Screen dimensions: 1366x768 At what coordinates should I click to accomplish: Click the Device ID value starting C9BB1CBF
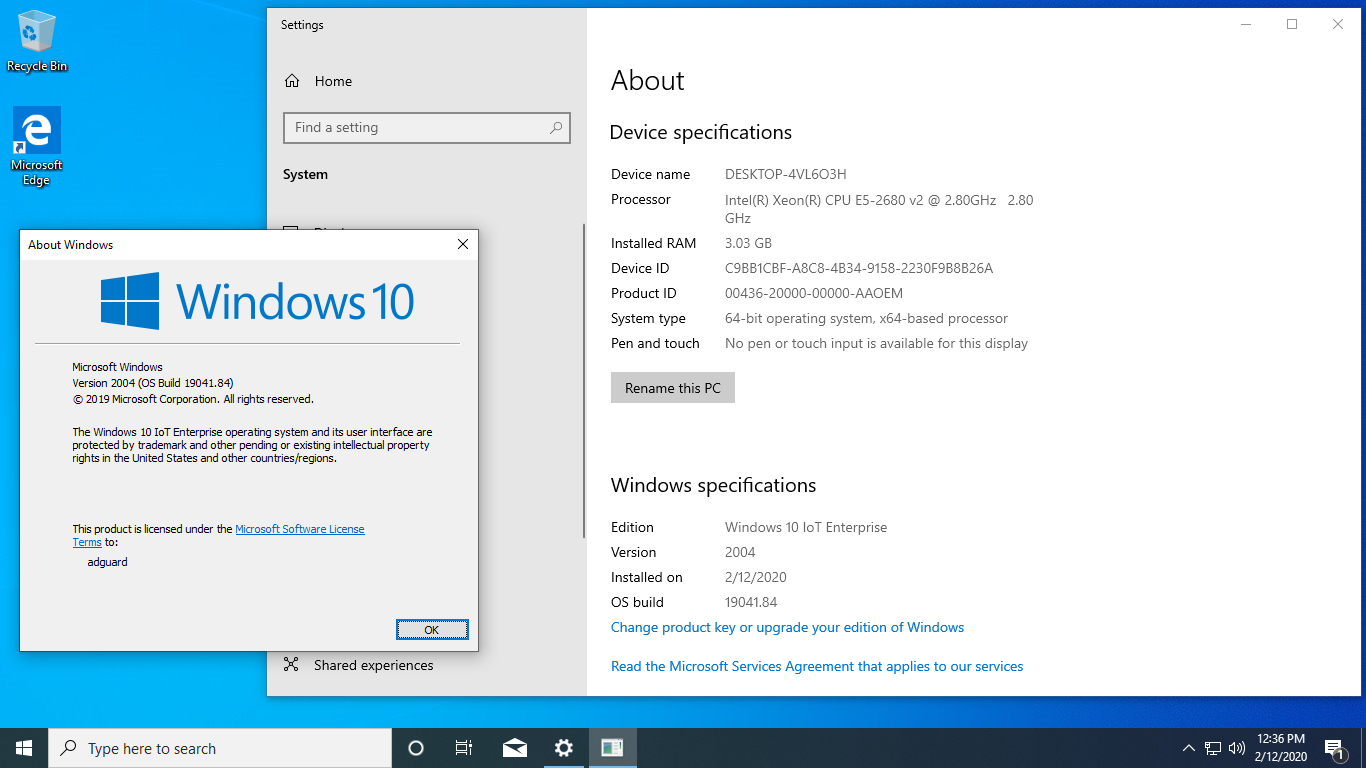(859, 268)
